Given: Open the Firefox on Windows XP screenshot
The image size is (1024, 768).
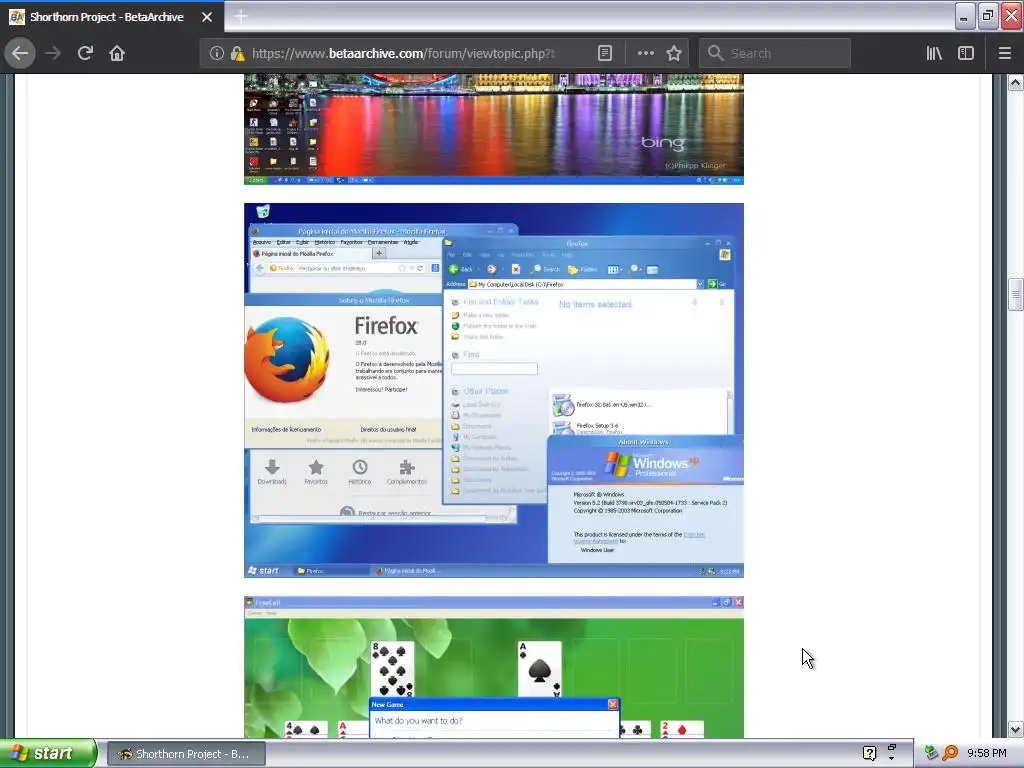Looking at the screenshot, I should click(x=494, y=391).
